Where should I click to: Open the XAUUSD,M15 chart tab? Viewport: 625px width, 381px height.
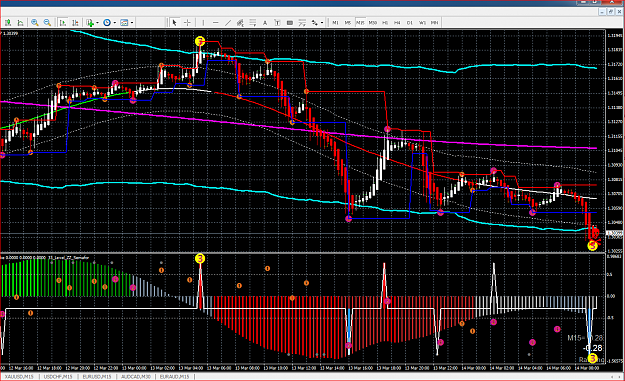(19, 377)
